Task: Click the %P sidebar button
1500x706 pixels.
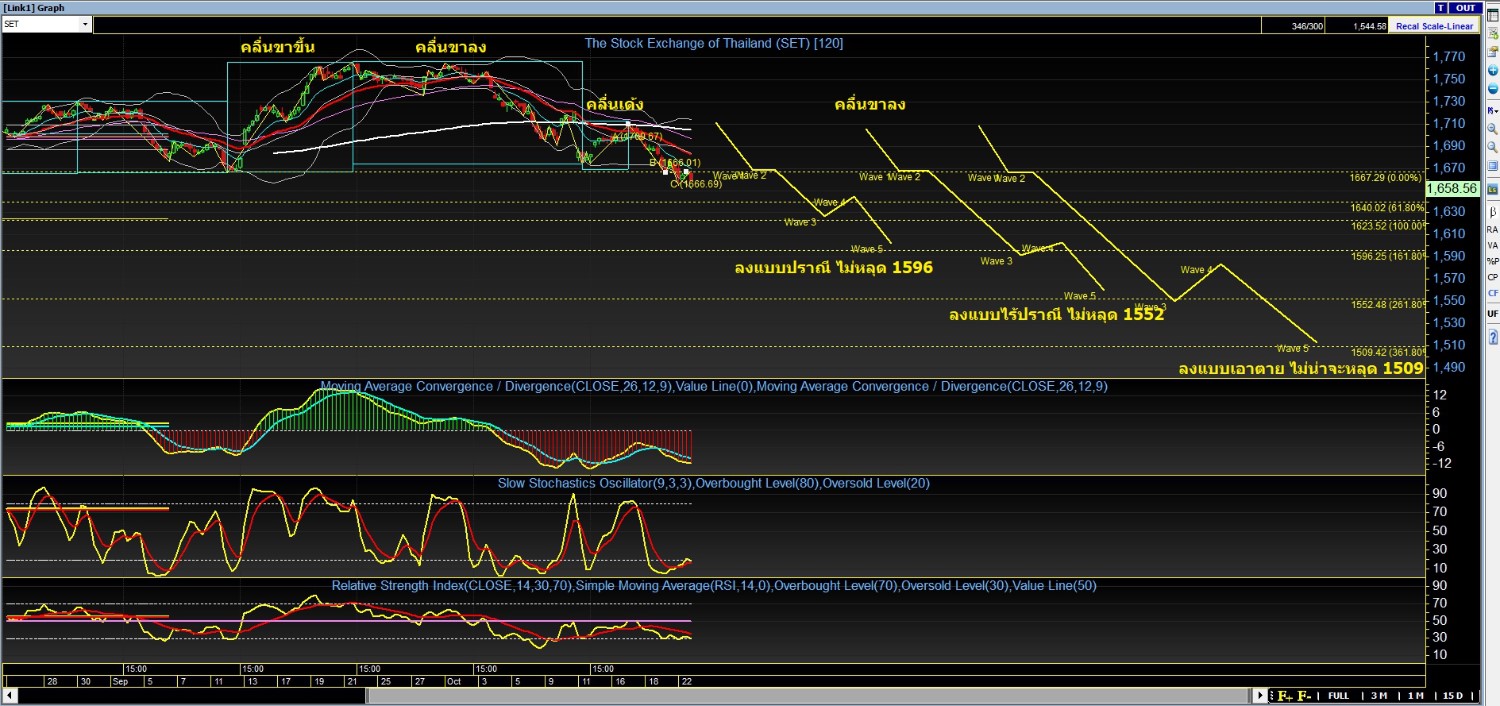Action: (x=1492, y=261)
